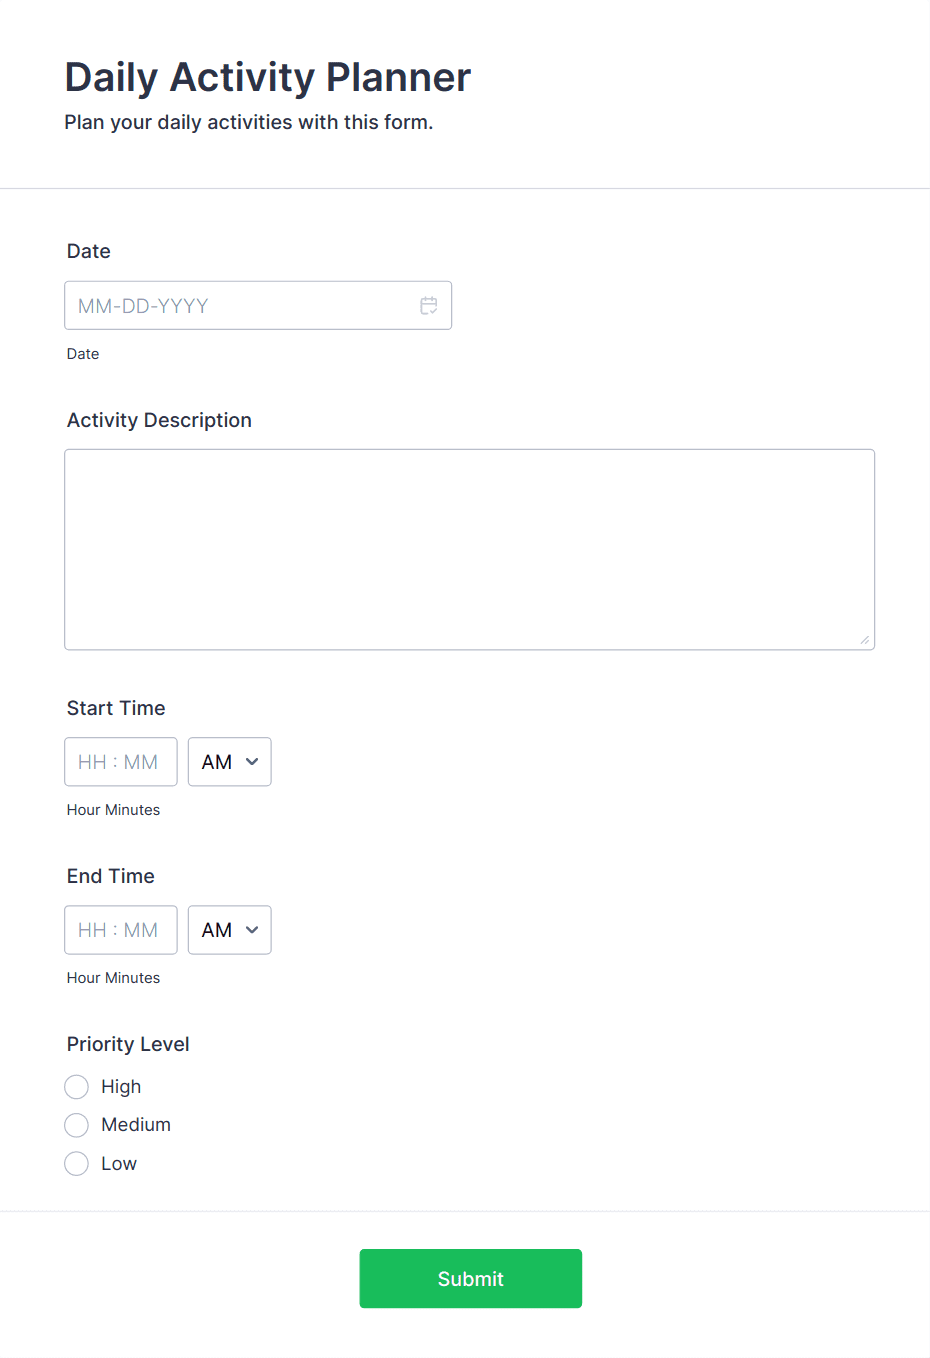Click the Daily Activity Planner heading
Viewport: 930px width, 1358px height.
click(x=267, y=78)
